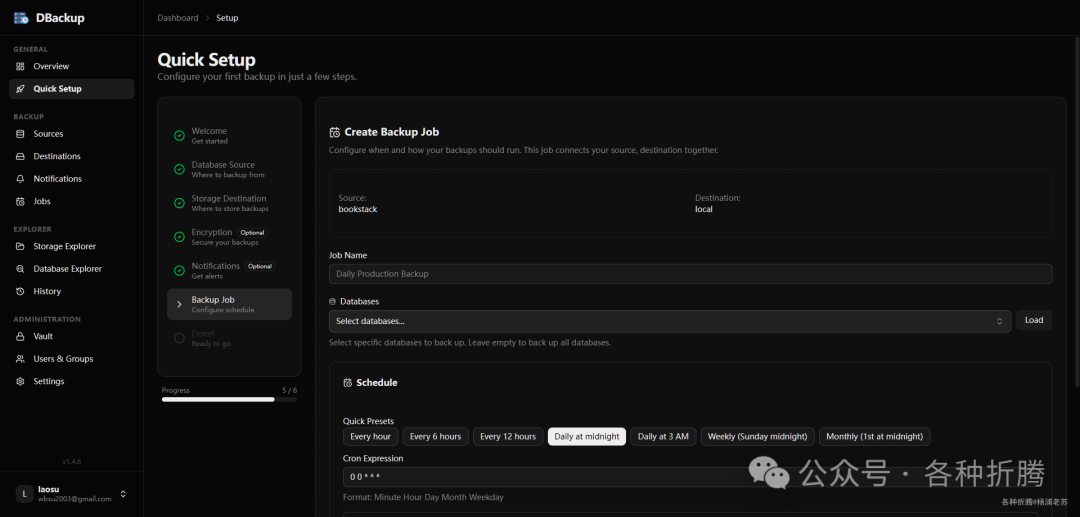Open Jobs in the sidebar
The image size is (1080, 517).
click(42, 201)
